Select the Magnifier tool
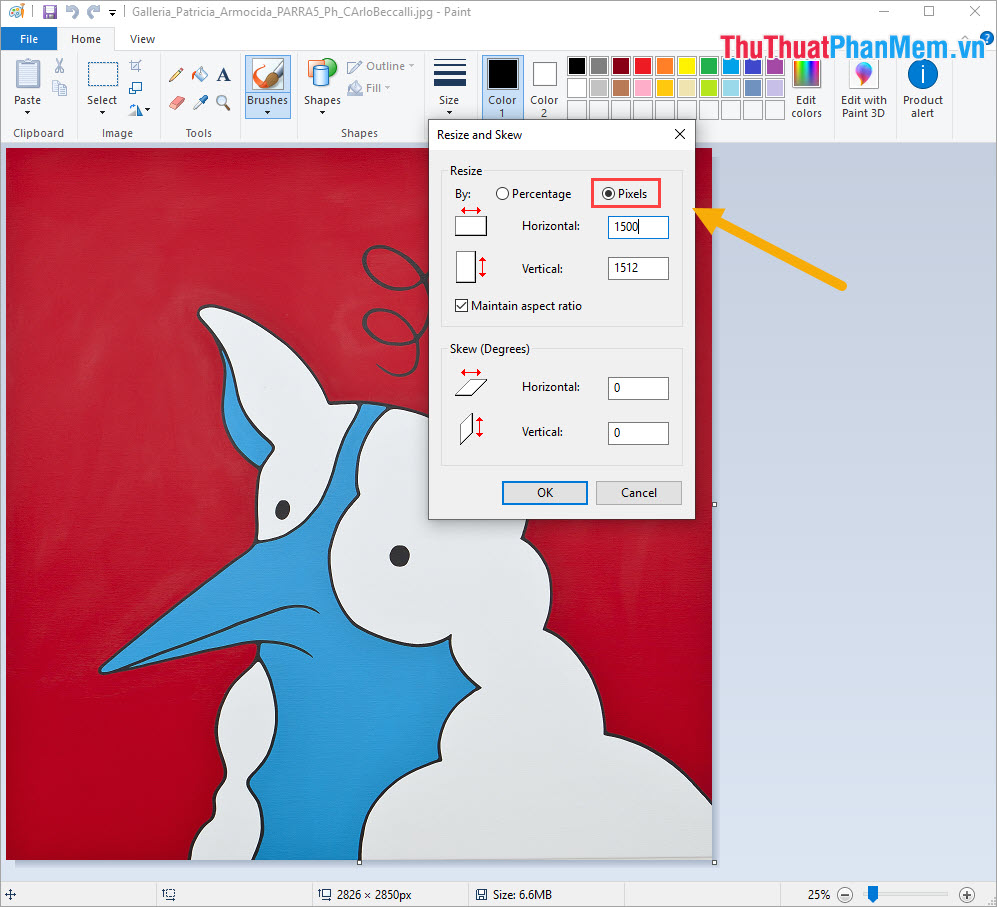 pyautogui.click(x=222, y=102)
